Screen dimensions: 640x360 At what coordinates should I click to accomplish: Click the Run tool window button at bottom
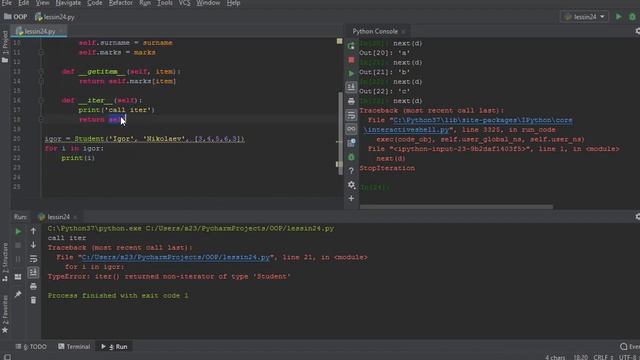114,347
